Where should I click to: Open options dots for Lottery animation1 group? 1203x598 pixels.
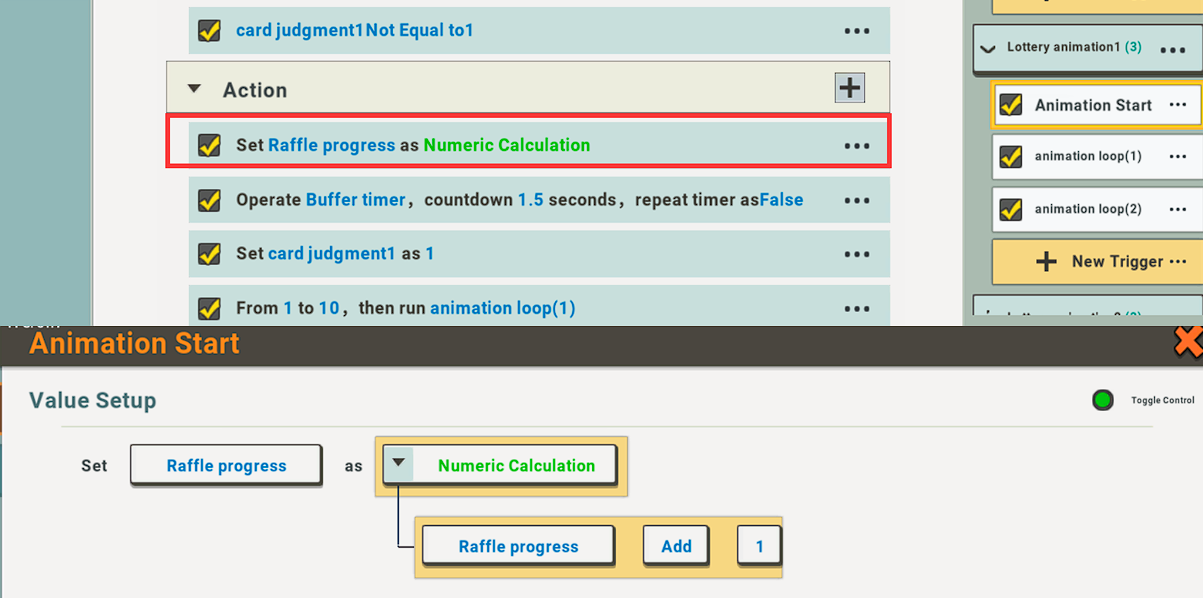[x=1172, y=49]
